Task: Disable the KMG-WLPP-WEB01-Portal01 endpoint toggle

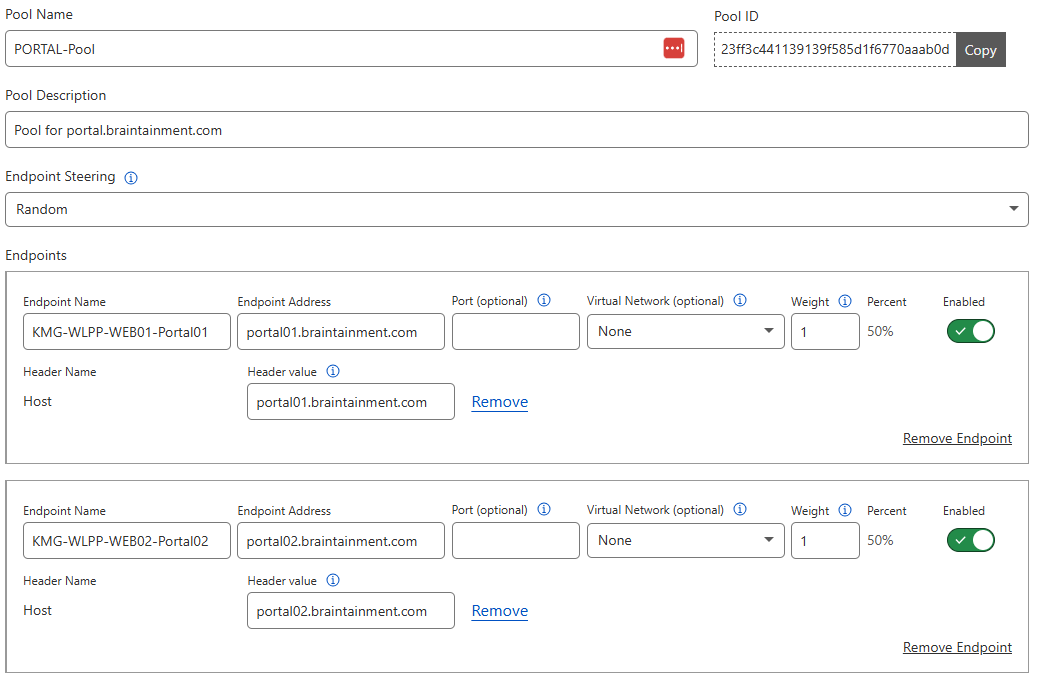Action: tap(970, 331)
